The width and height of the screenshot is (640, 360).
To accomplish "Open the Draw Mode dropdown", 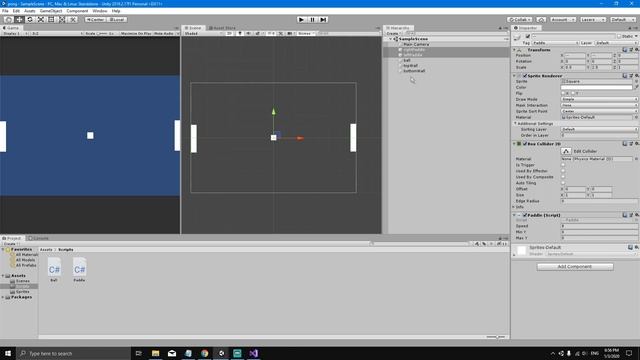I will coord(599,99).
